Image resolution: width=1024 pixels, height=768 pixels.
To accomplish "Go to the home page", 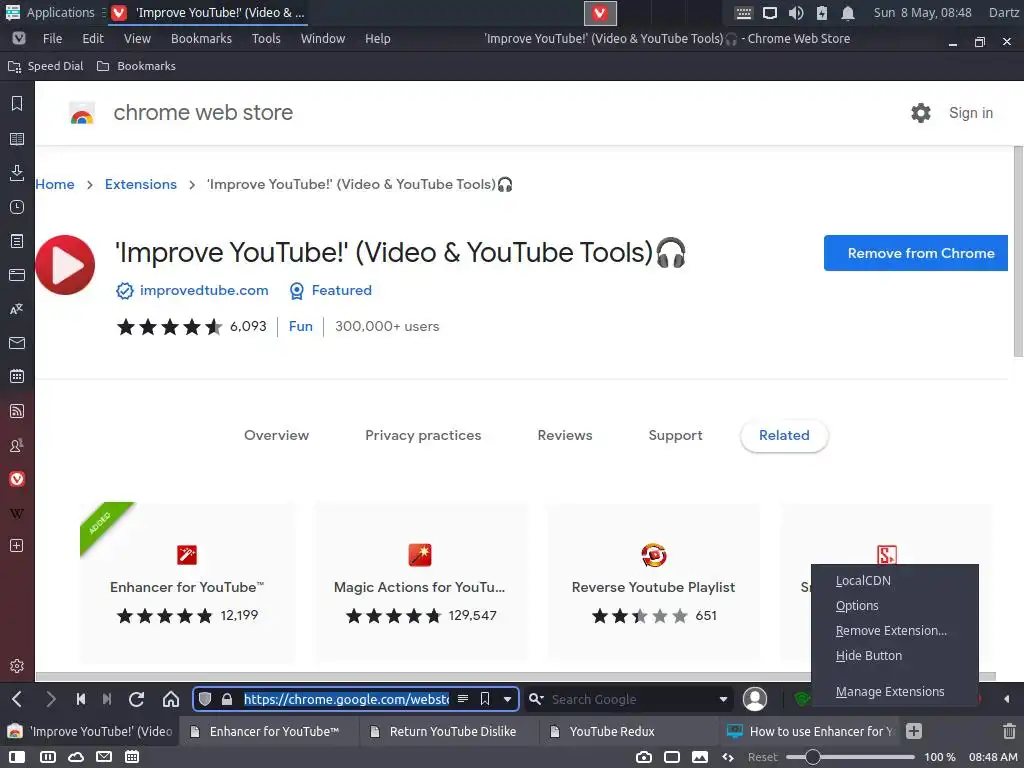I will [171, 699].
